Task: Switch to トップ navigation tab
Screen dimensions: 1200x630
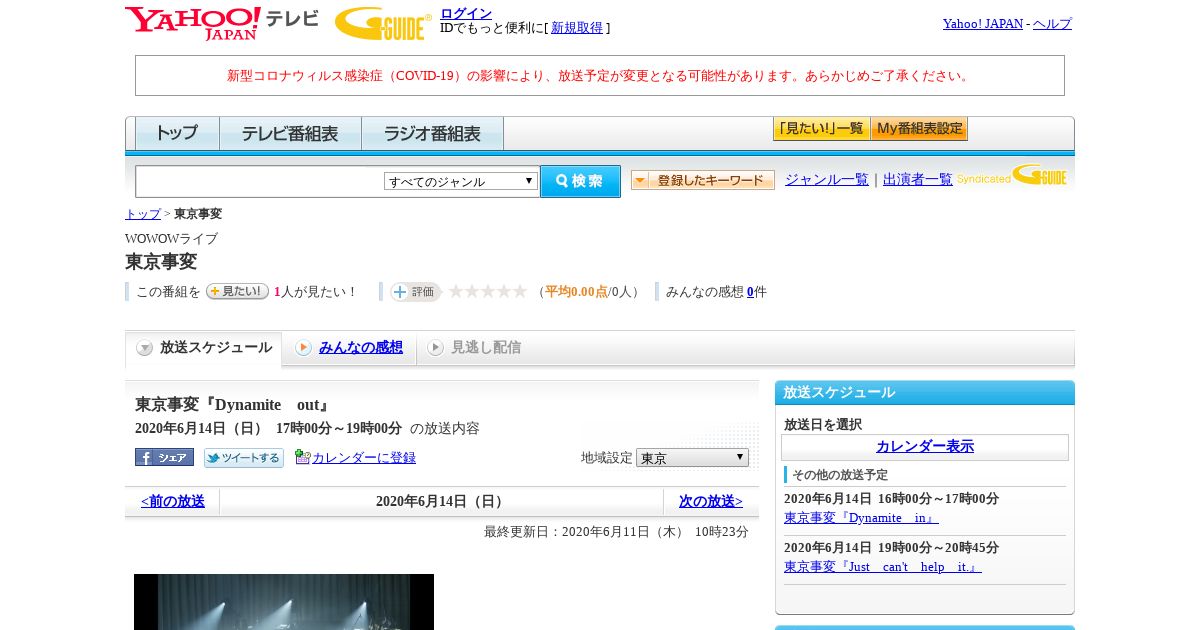Action: [x=177, y=133]
